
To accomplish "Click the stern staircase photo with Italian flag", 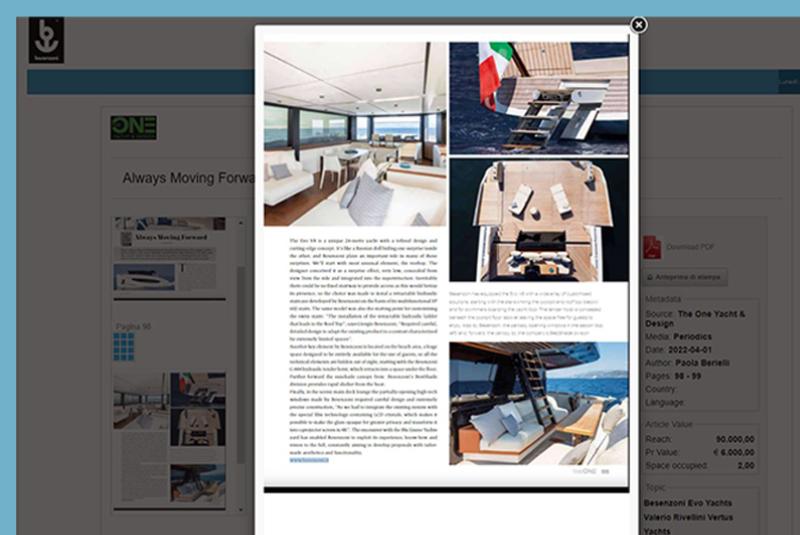I will tap(538, 97).
